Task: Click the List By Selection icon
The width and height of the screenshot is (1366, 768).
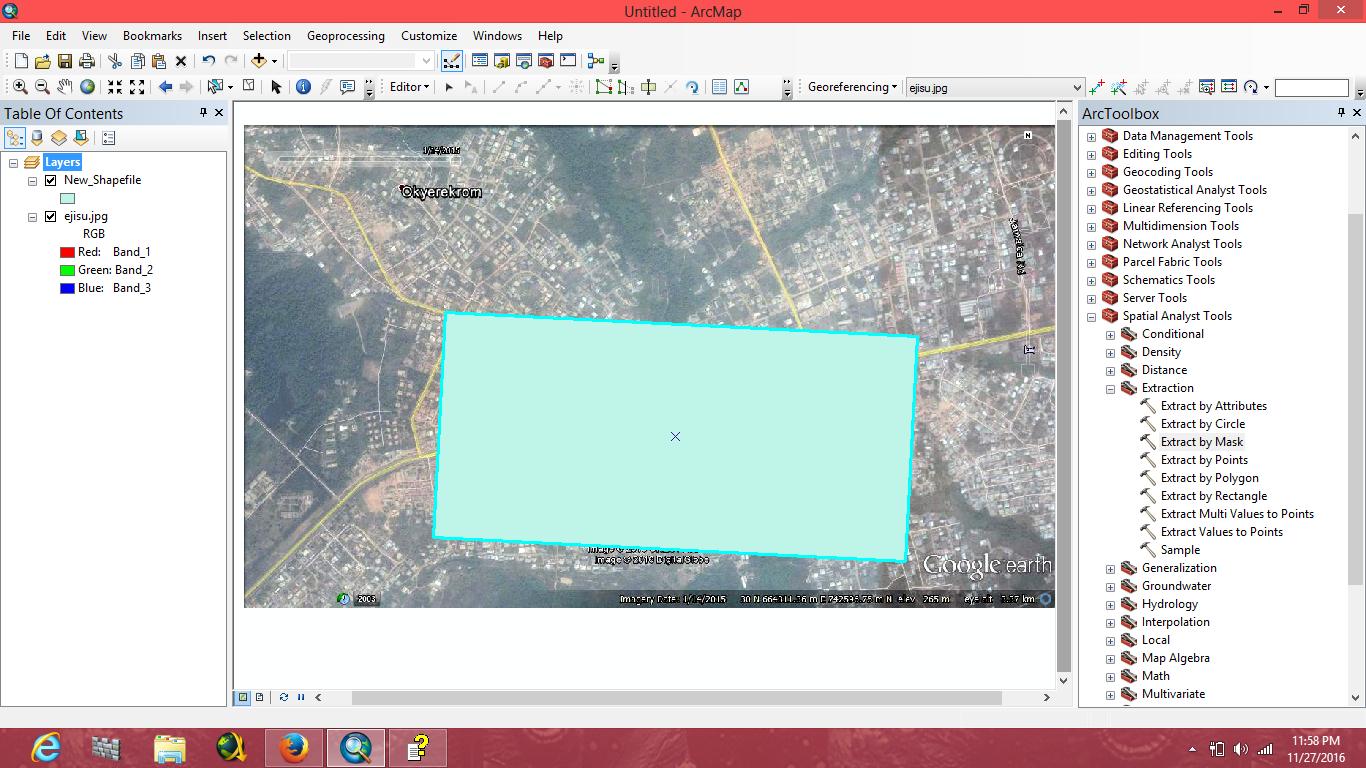Action: (81, 138)
